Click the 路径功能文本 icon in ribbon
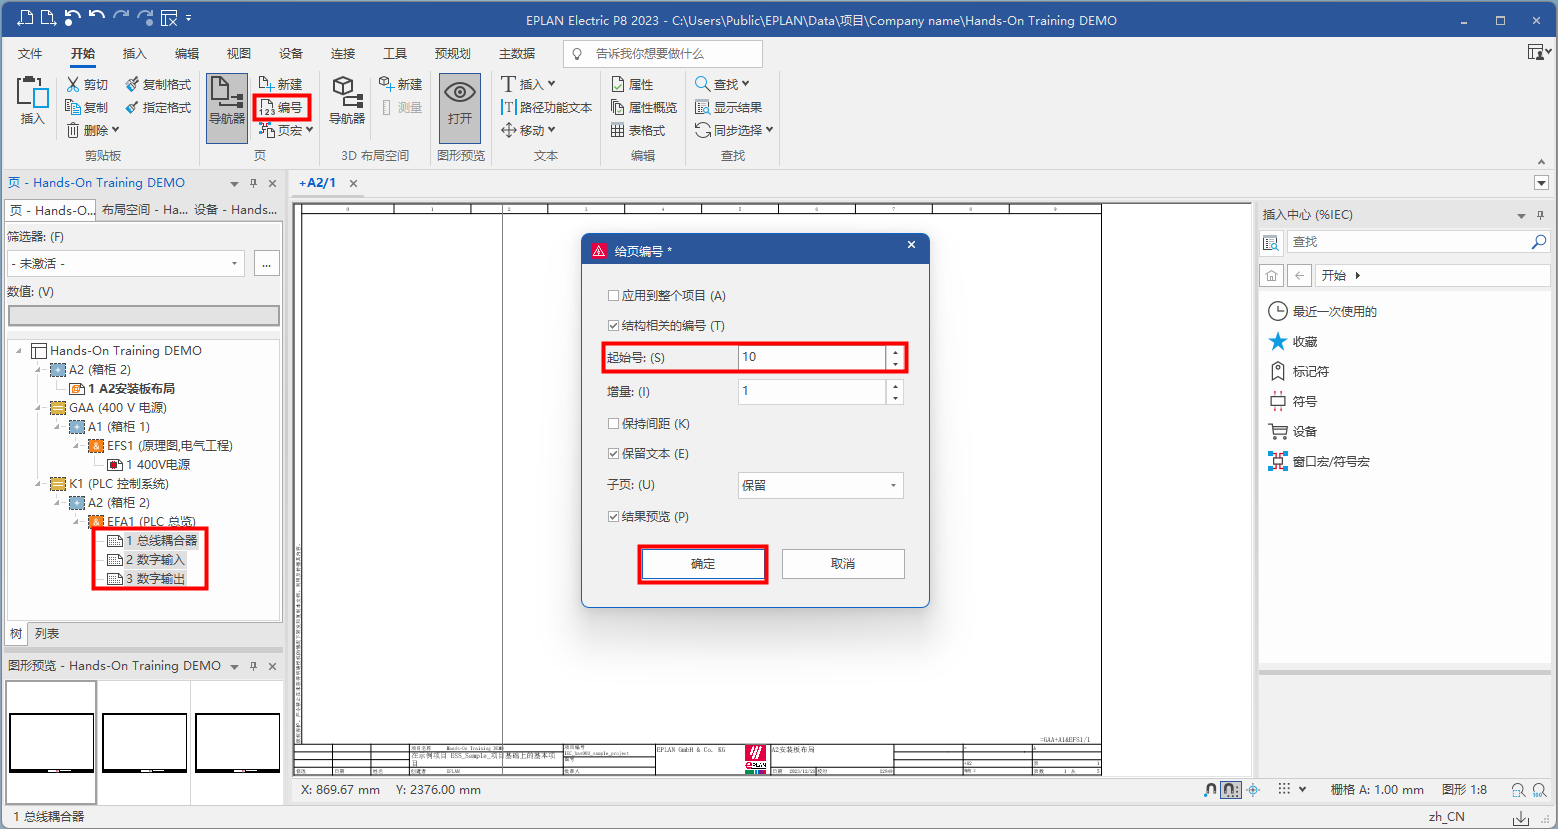1558x829 pixels. click(508, 107)
